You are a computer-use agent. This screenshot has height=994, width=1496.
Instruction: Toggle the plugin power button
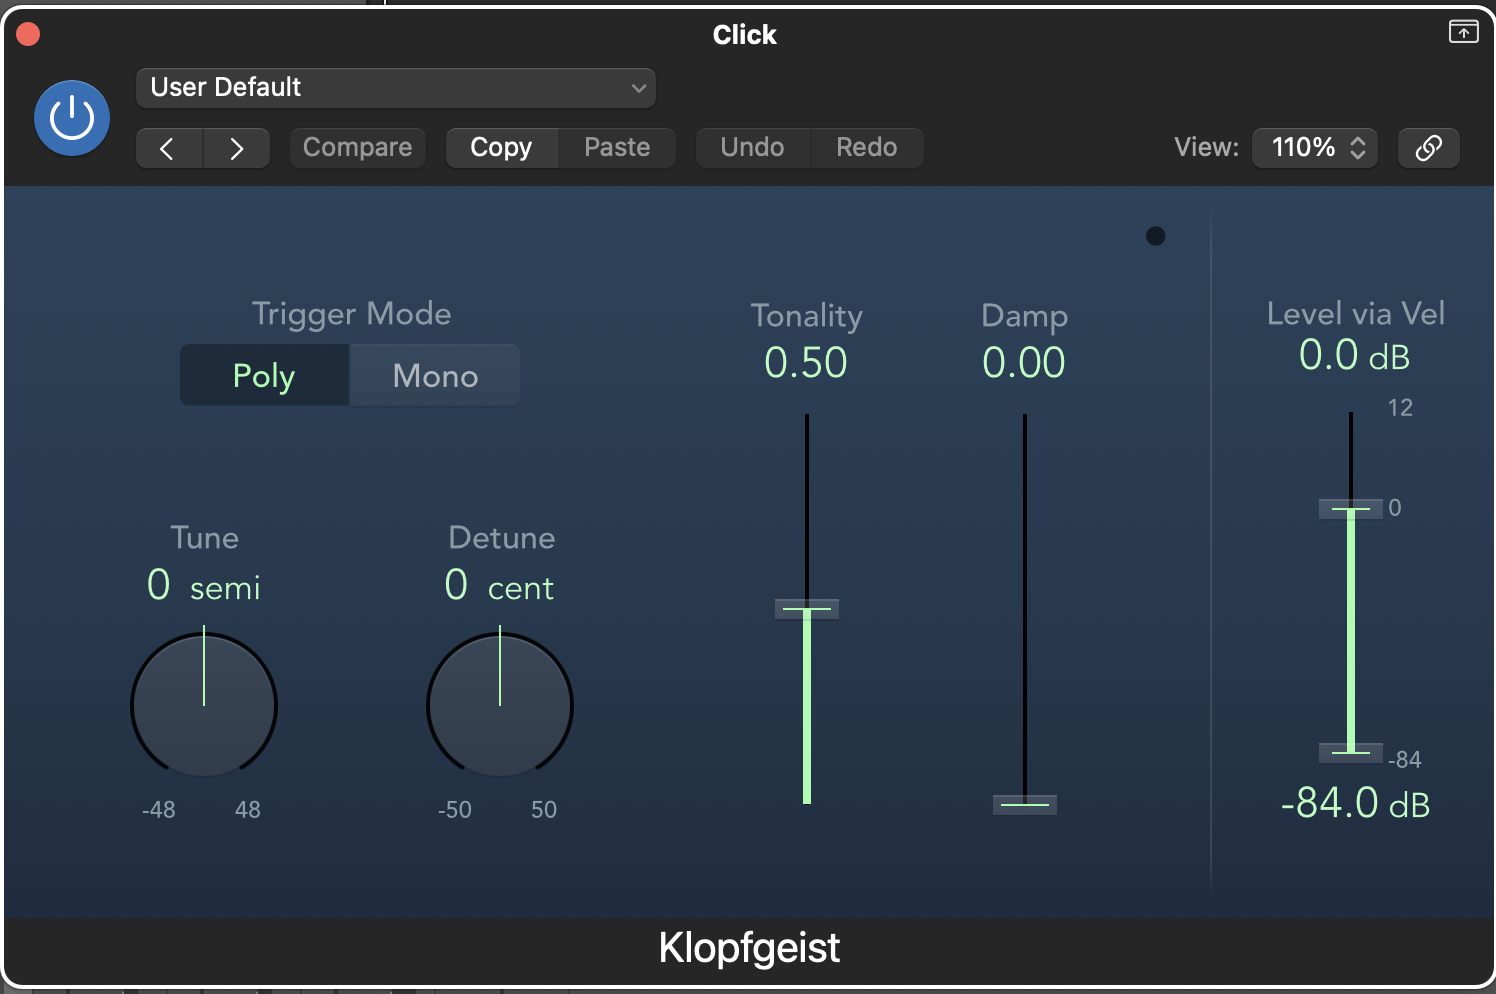point(72,118)
